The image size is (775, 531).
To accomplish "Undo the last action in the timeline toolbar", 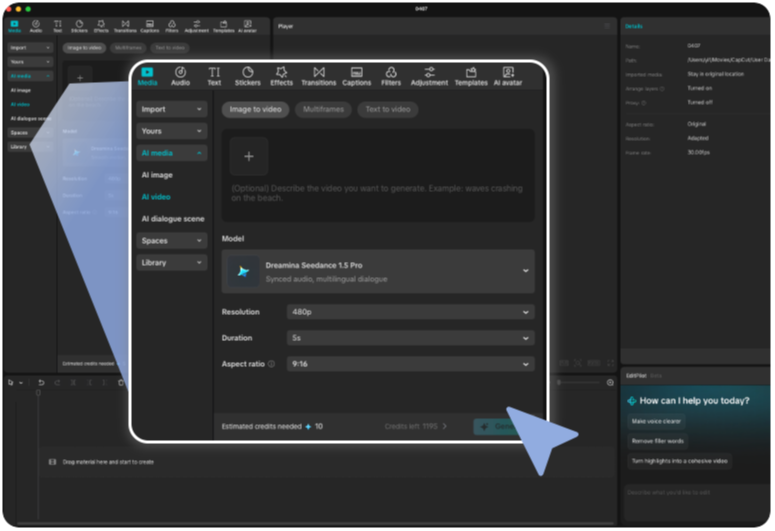I will (x=41, y=383).
